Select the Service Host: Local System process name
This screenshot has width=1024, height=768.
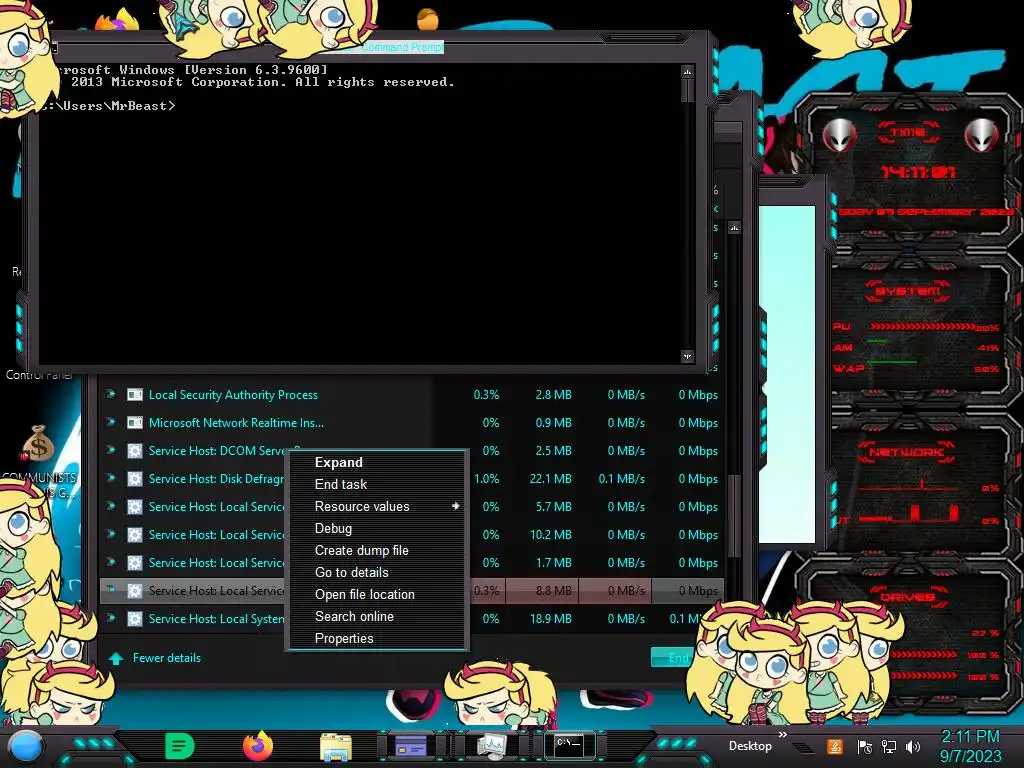click(216, 618)
